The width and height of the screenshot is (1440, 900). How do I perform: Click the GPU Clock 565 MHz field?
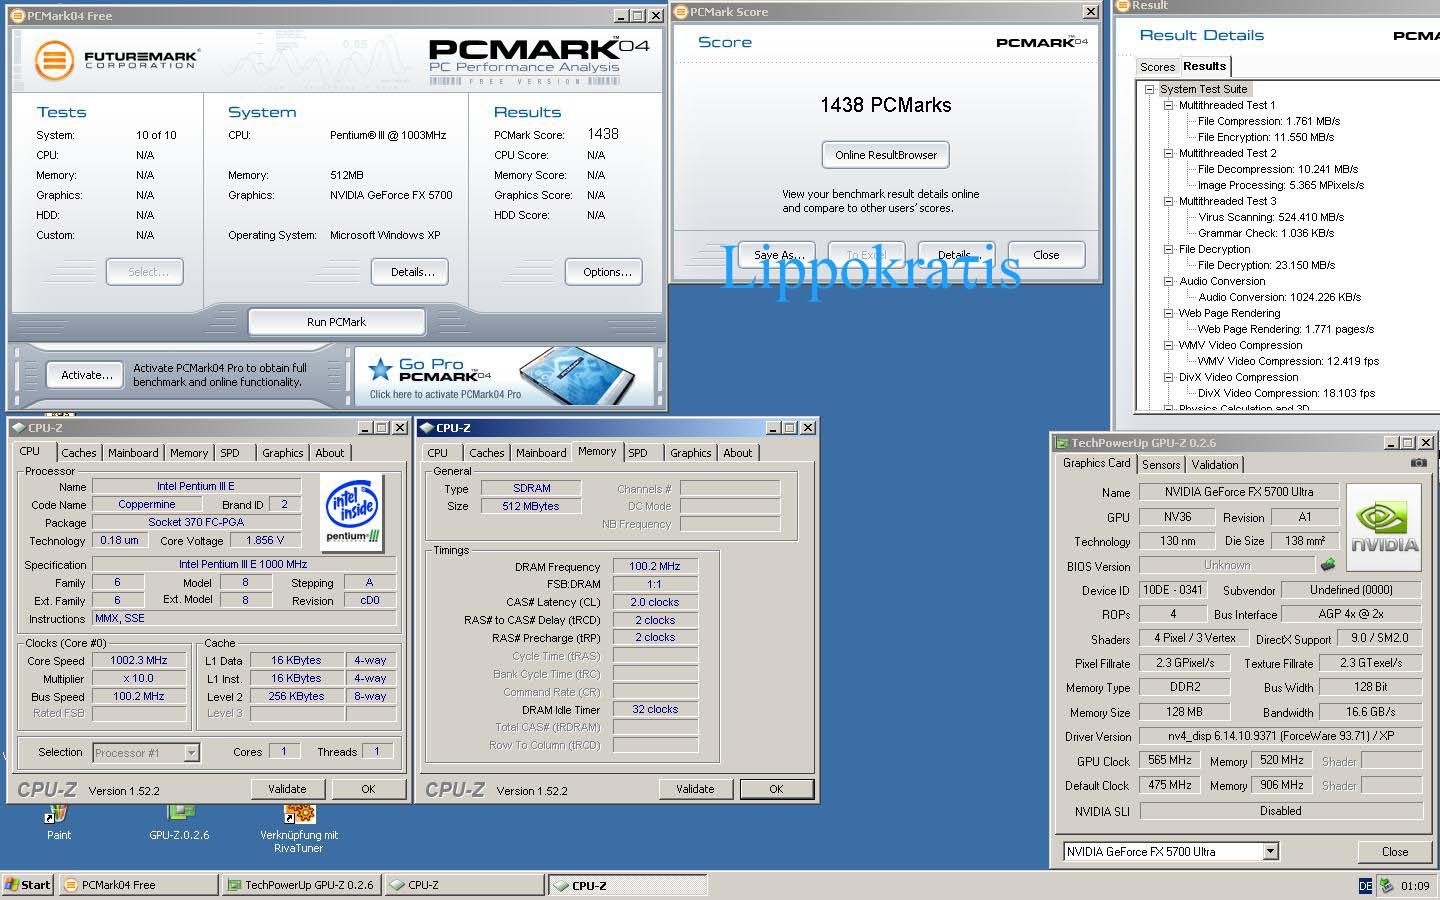coord(1170,760)
